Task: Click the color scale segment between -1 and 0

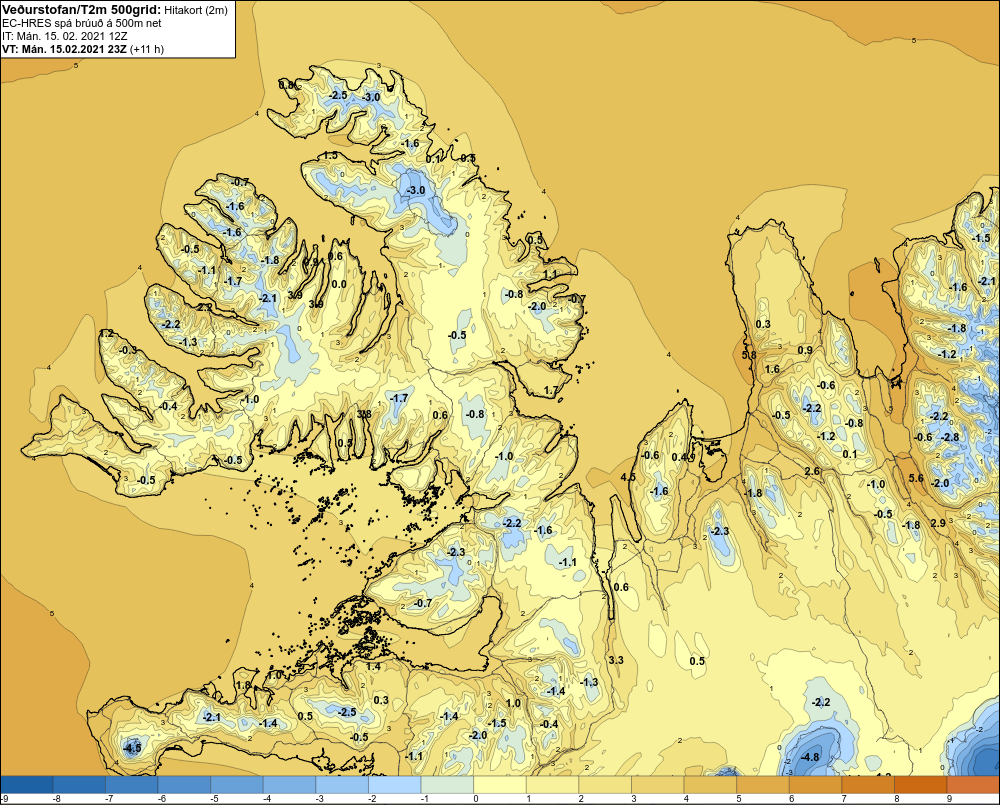Action: click(447, 784)
